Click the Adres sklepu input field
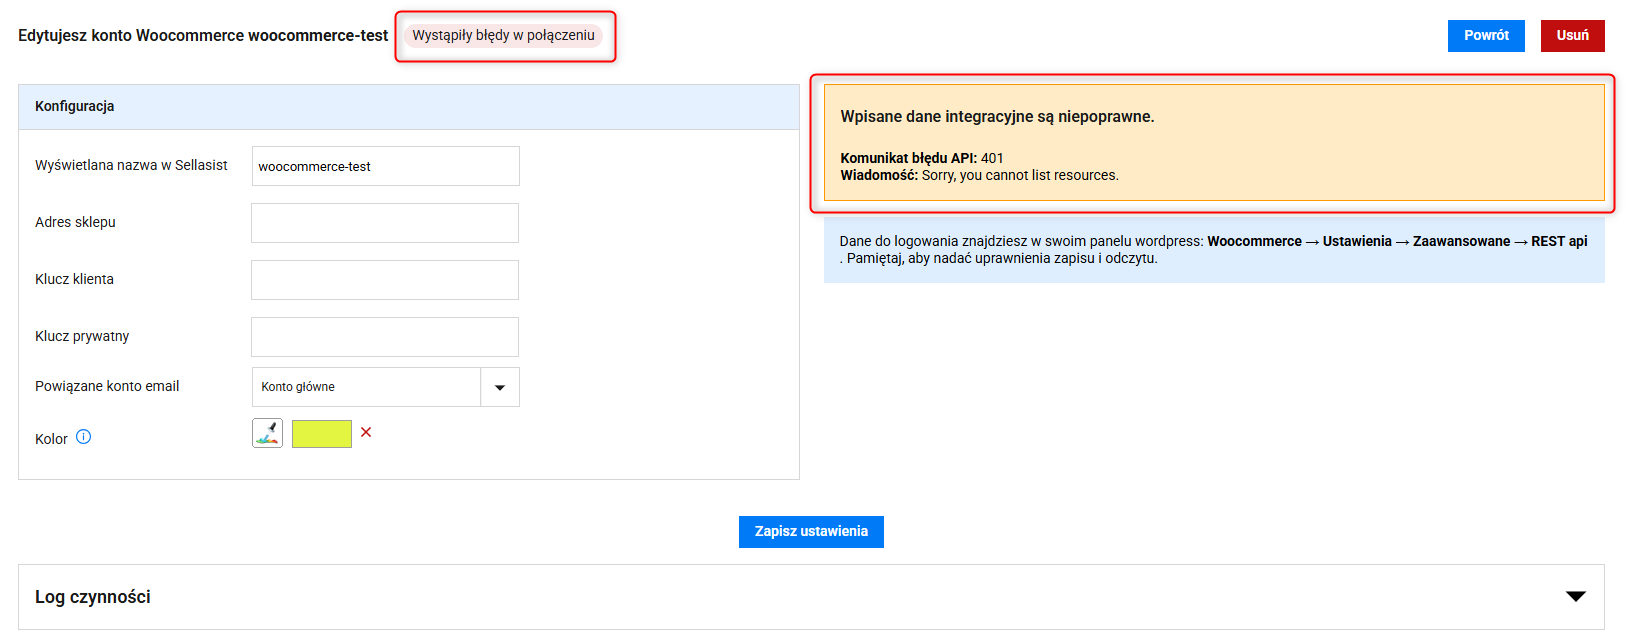Screen dimensions: 1626x637 [x=385, y=223]
